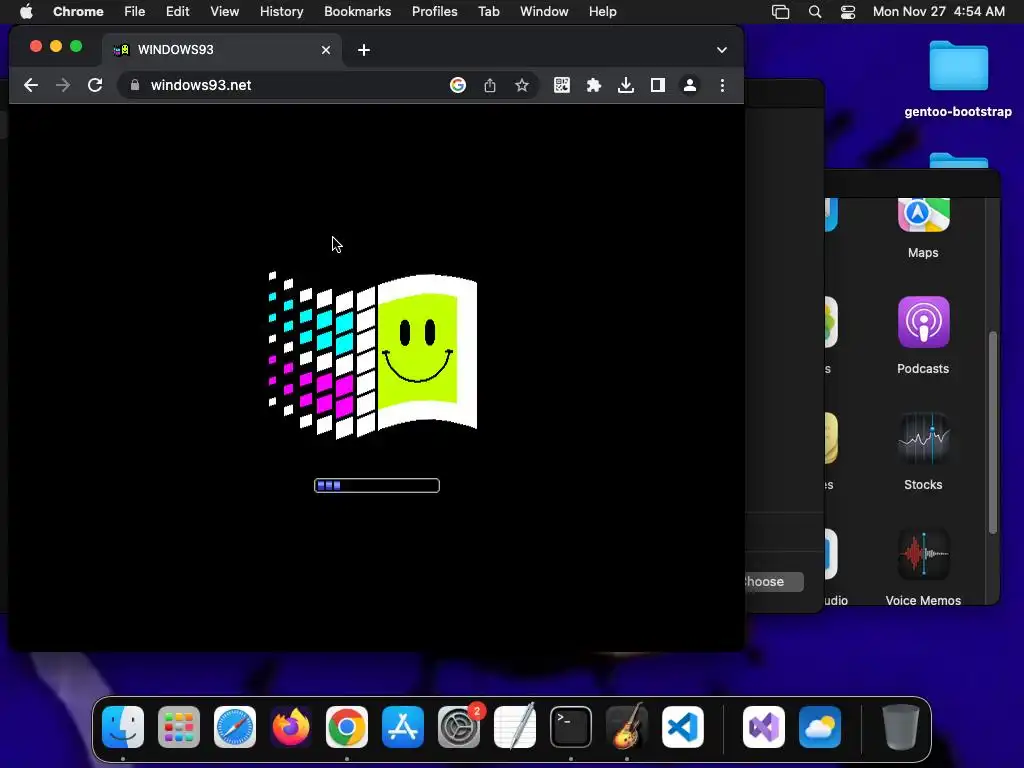
Task: Click the date and time in menu bar
Action: [x=938, y=11]
